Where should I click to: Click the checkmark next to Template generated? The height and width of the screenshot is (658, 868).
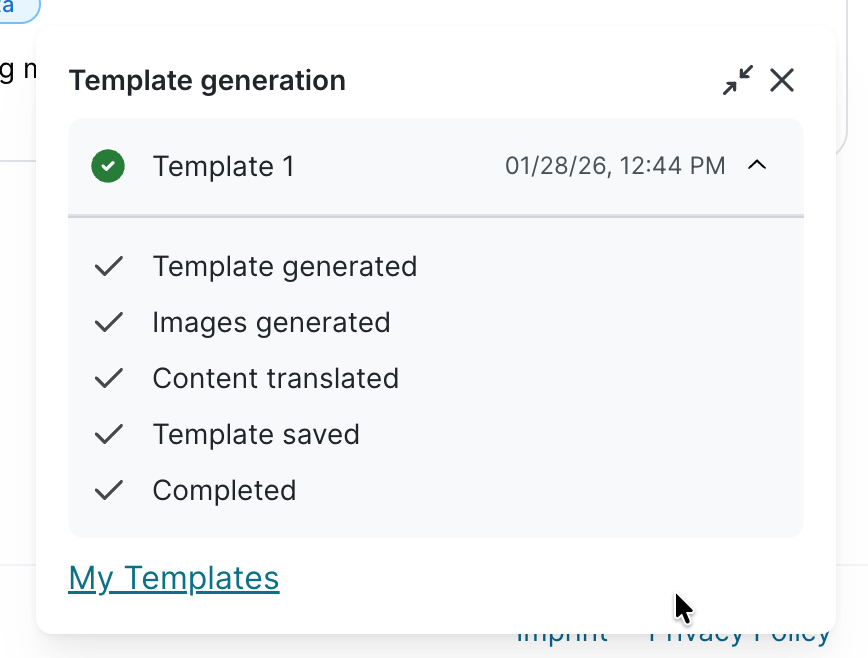point(107,266)
